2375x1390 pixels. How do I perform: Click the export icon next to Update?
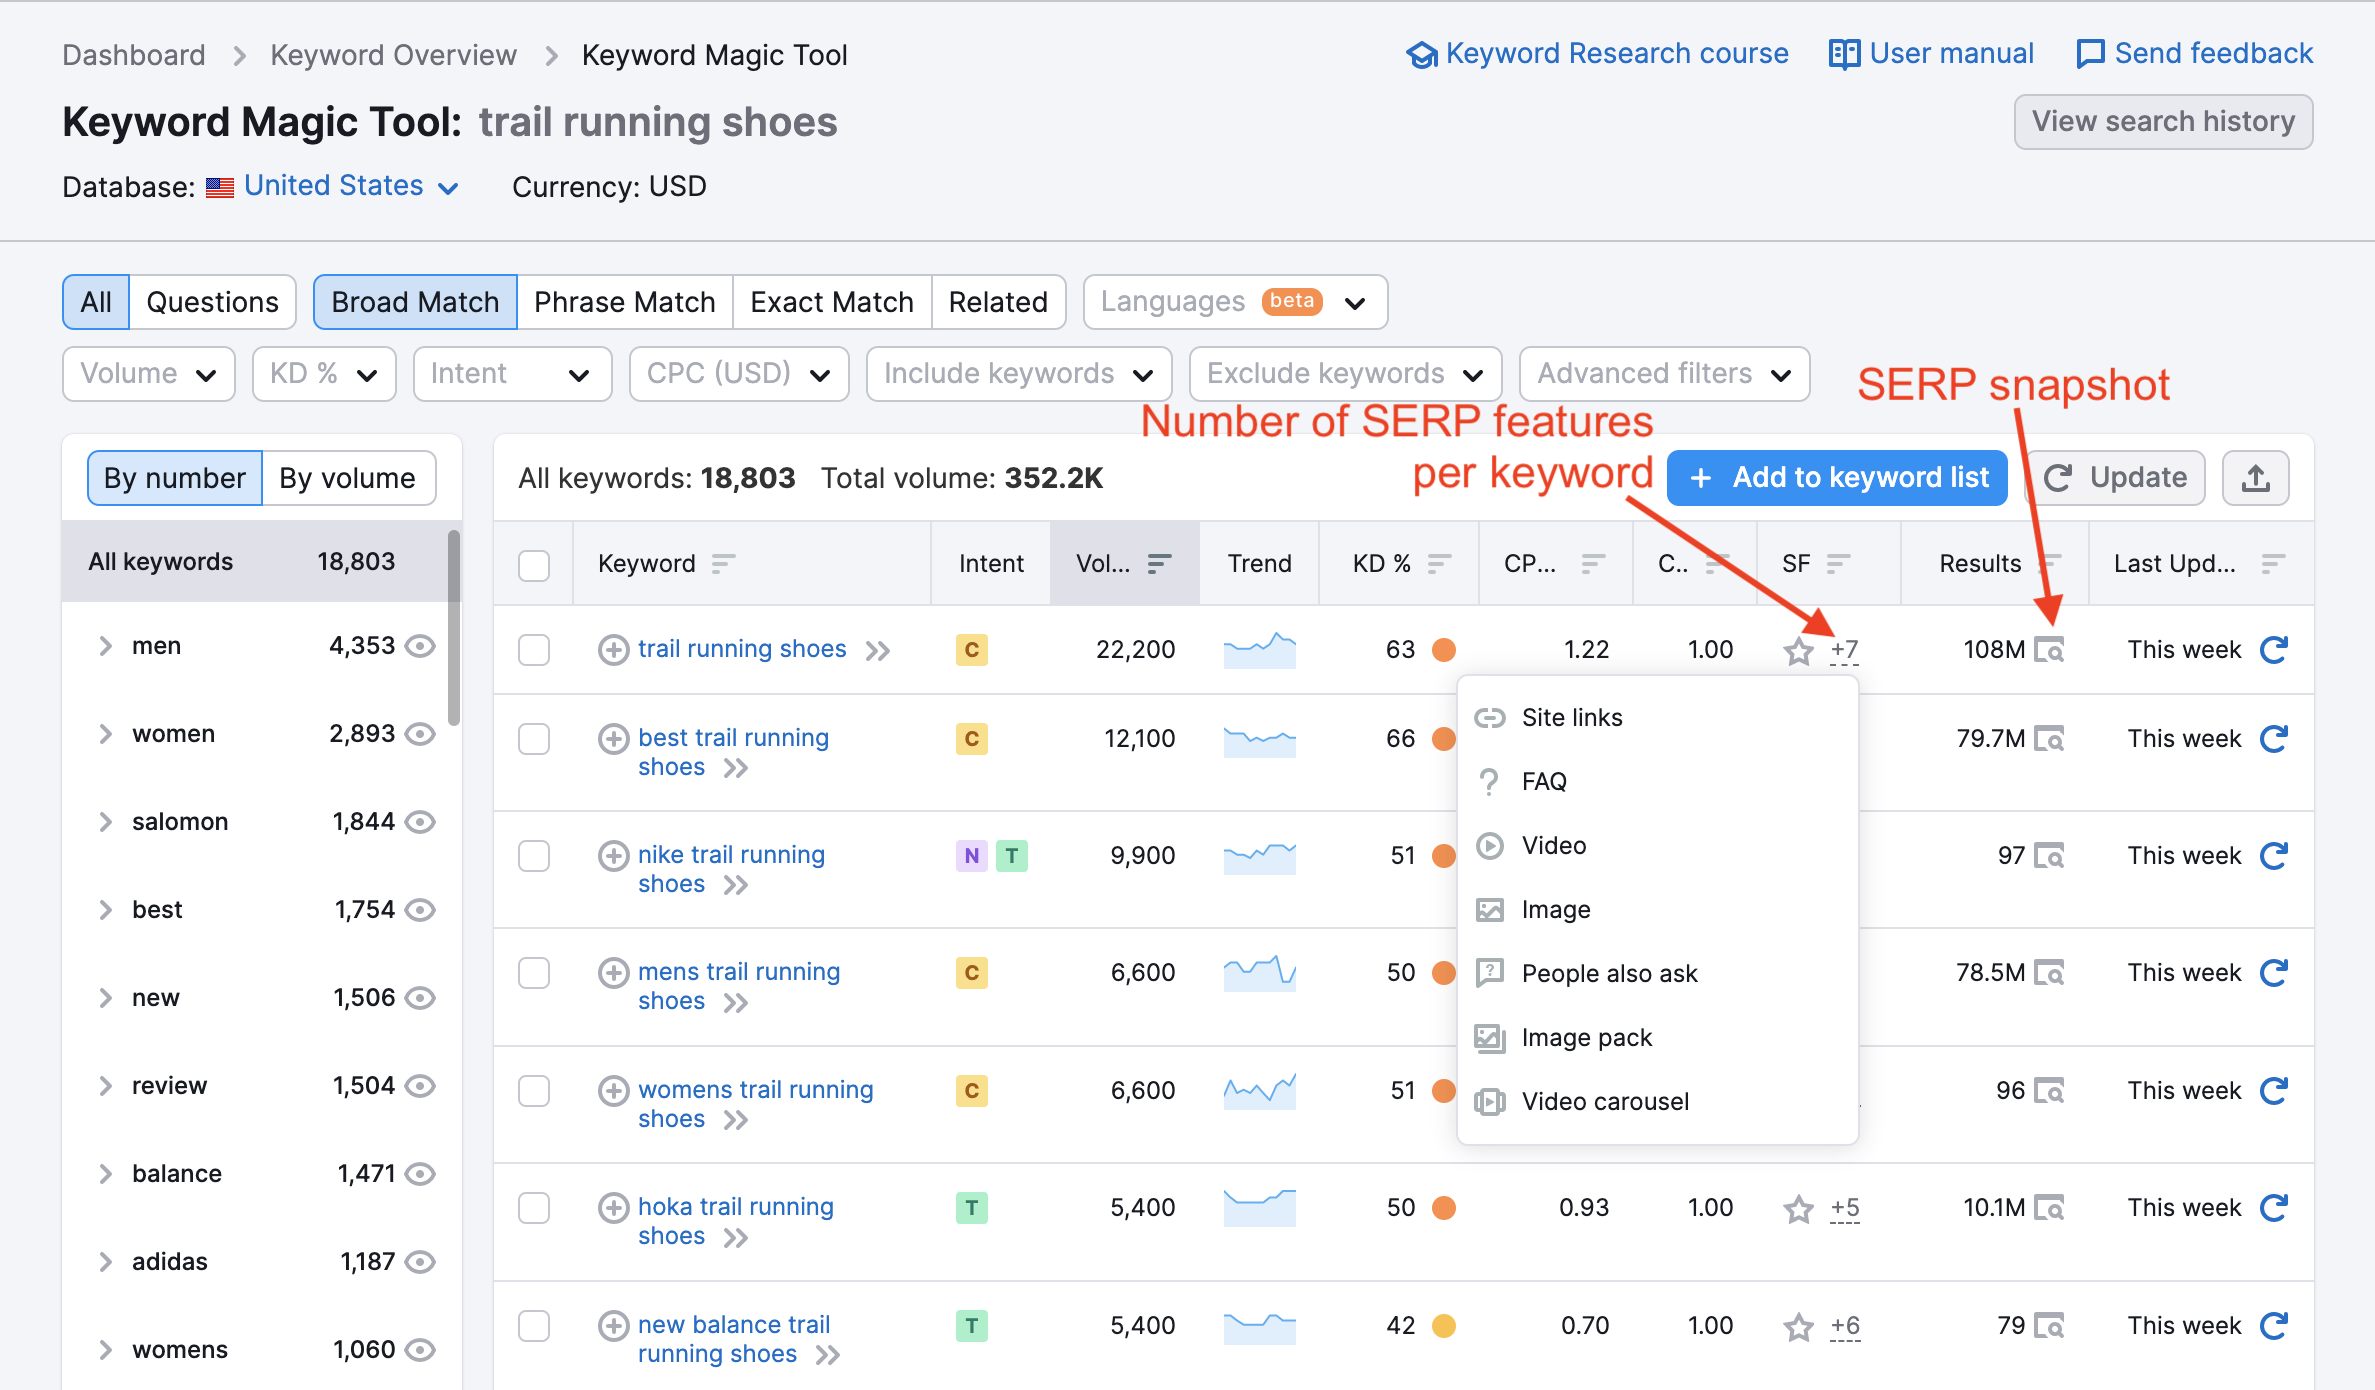click(2255, 478)
